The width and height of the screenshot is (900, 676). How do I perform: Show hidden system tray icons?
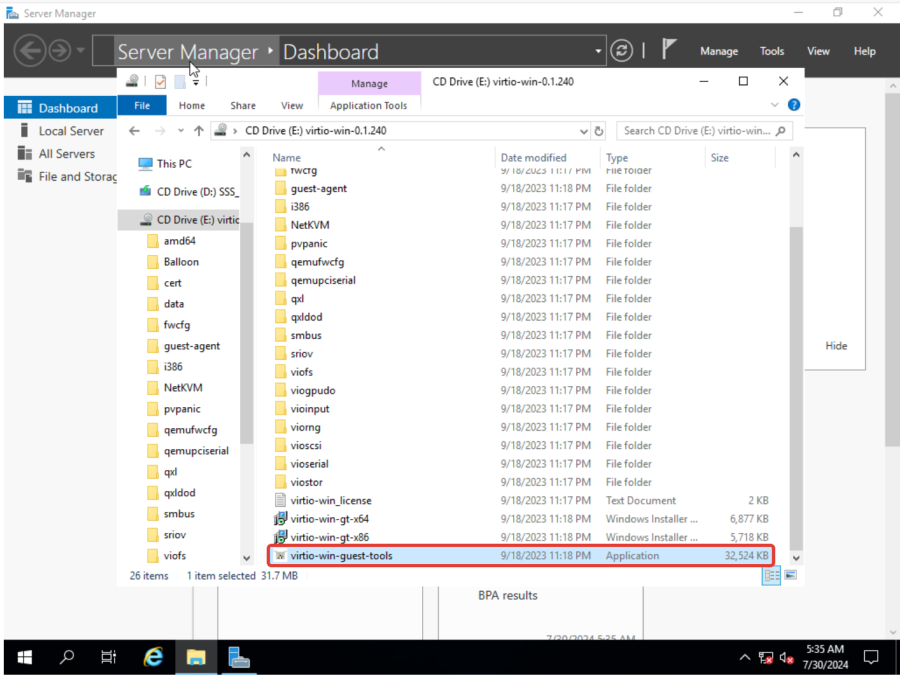click(744, 658)
